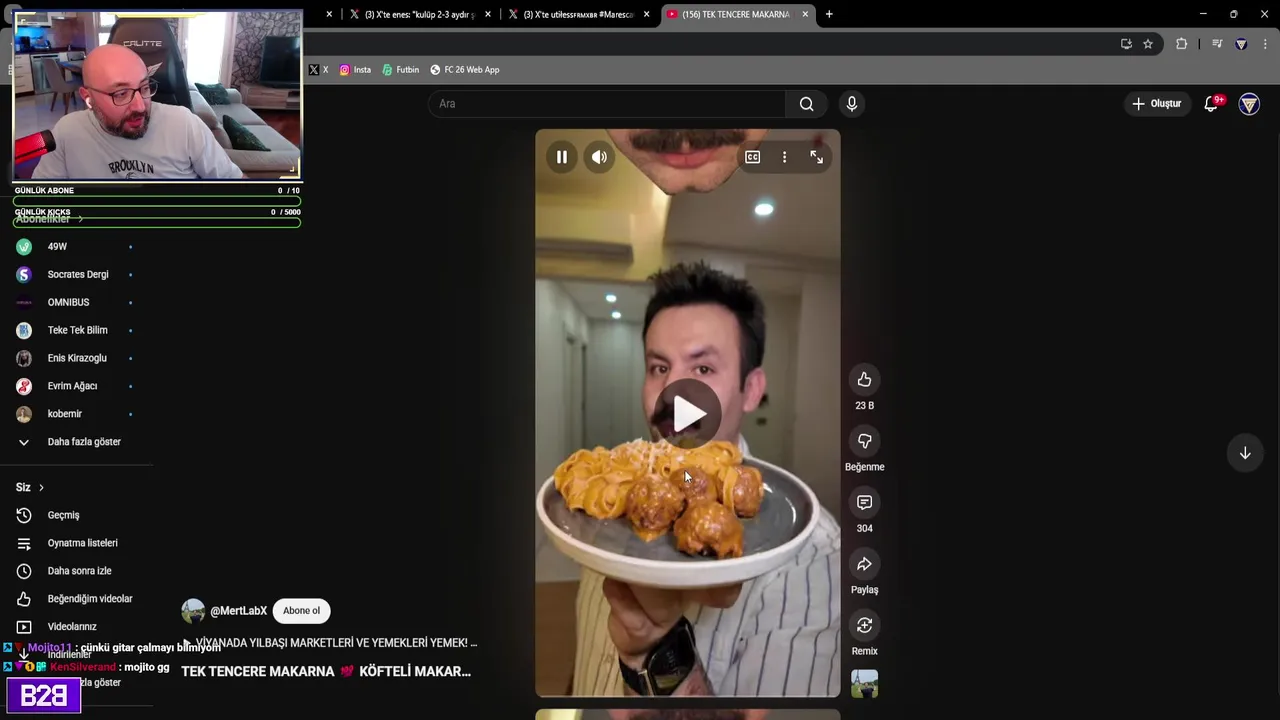Close the TEK TENCERE MAKARNA tab
Screen dimensions: 1280x720
(805, 14)
